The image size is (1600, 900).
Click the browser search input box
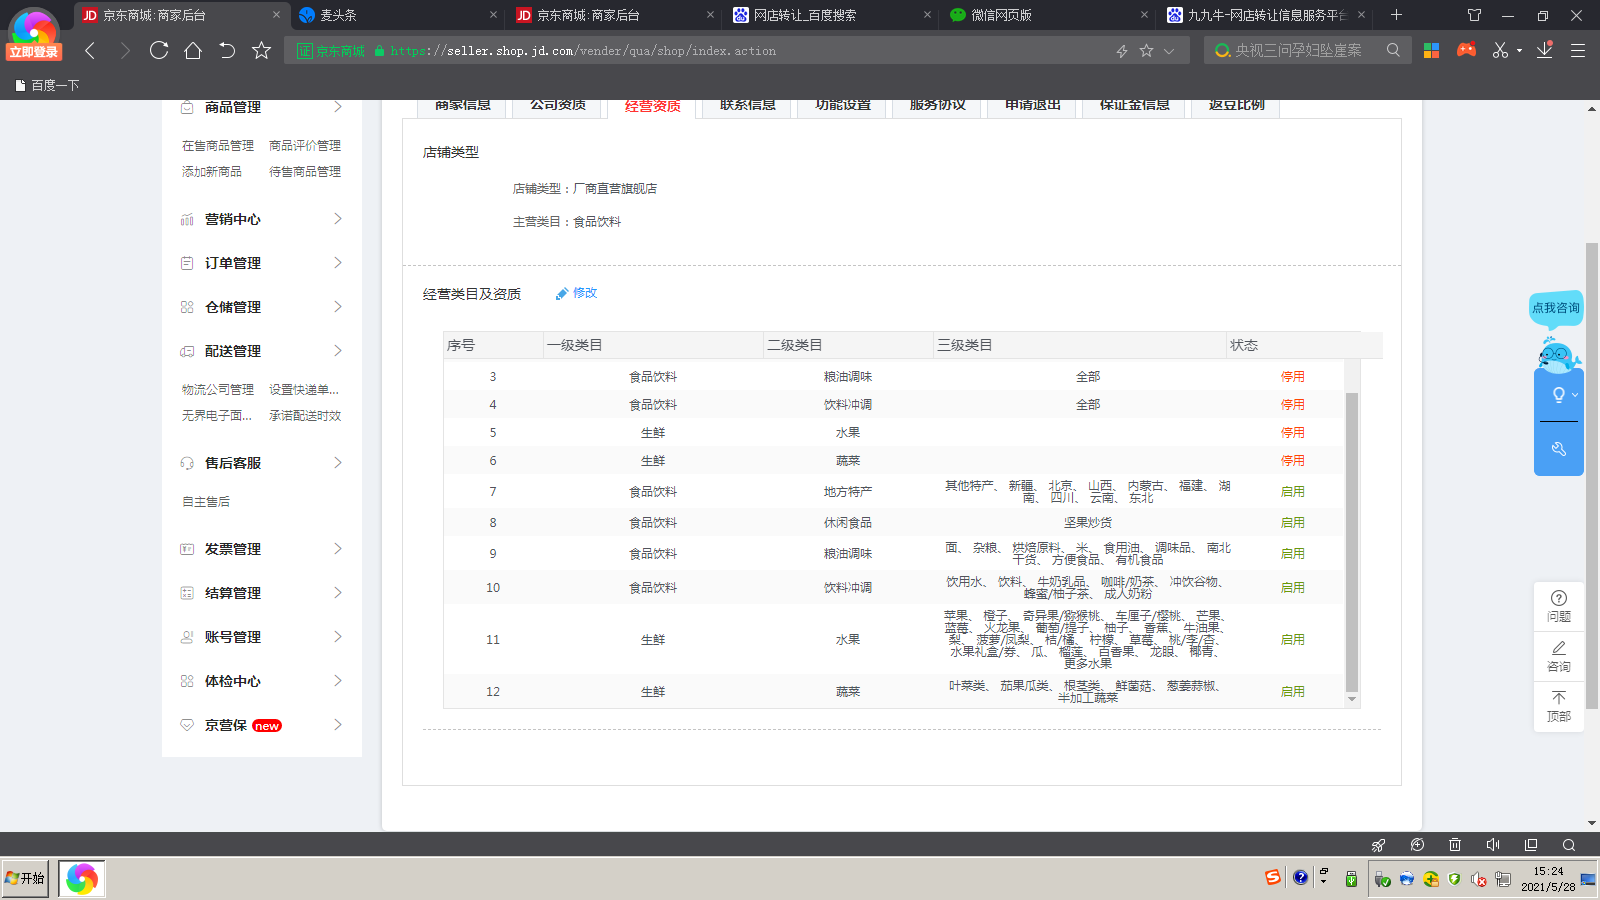1308,50
